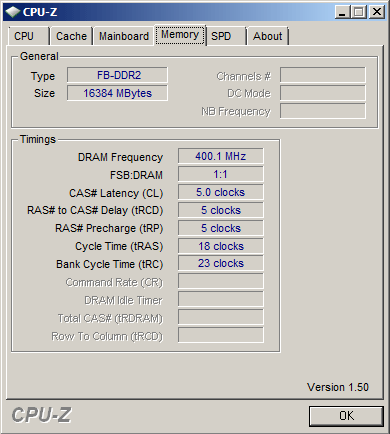Select the DRAM Frequency value 400.1 MHz
The image size is (390, 434).
(x=221, y=156)
